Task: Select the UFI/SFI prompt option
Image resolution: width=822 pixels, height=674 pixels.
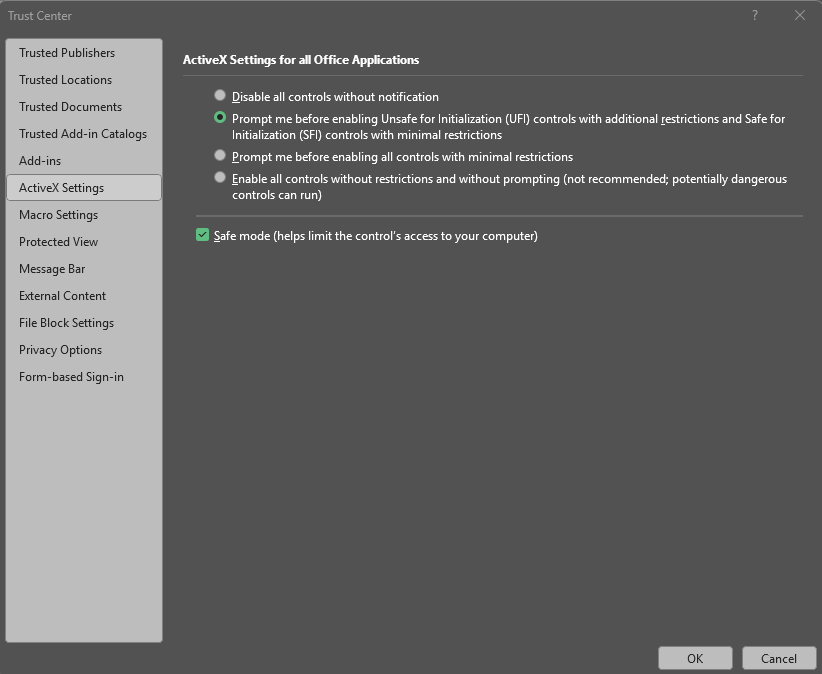Action: [x=220, y=117]
